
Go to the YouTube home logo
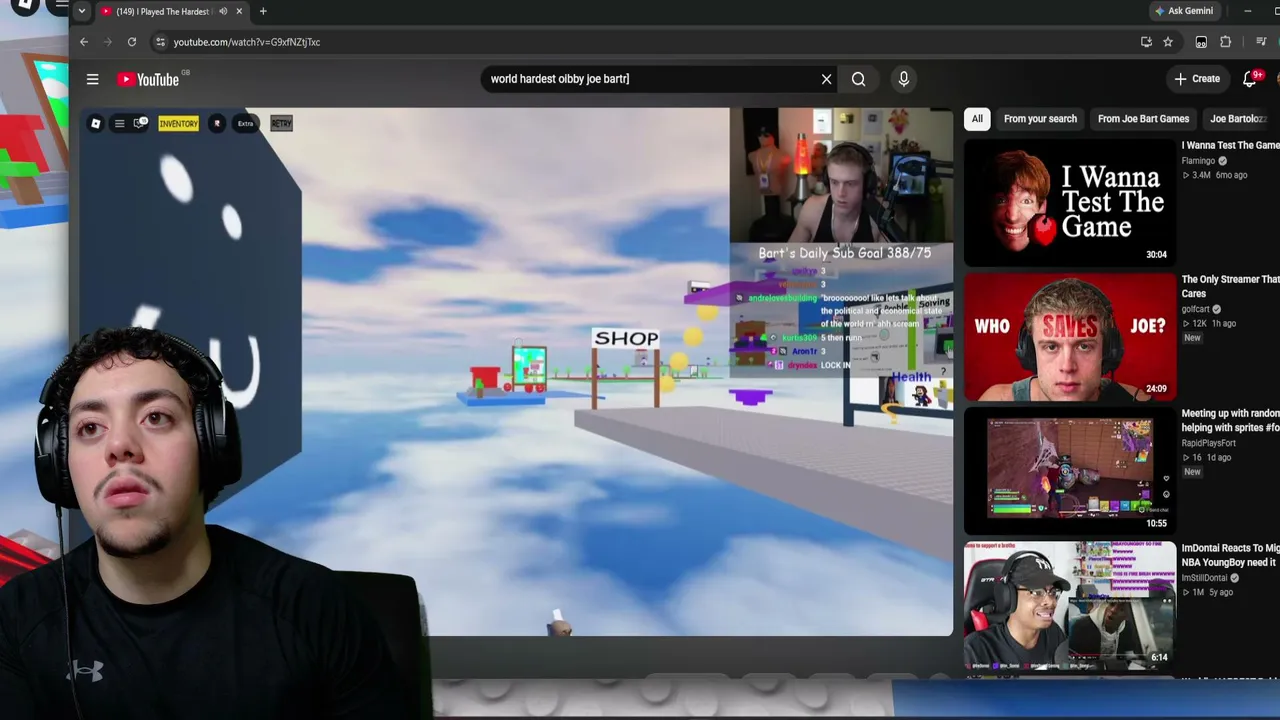148,80
